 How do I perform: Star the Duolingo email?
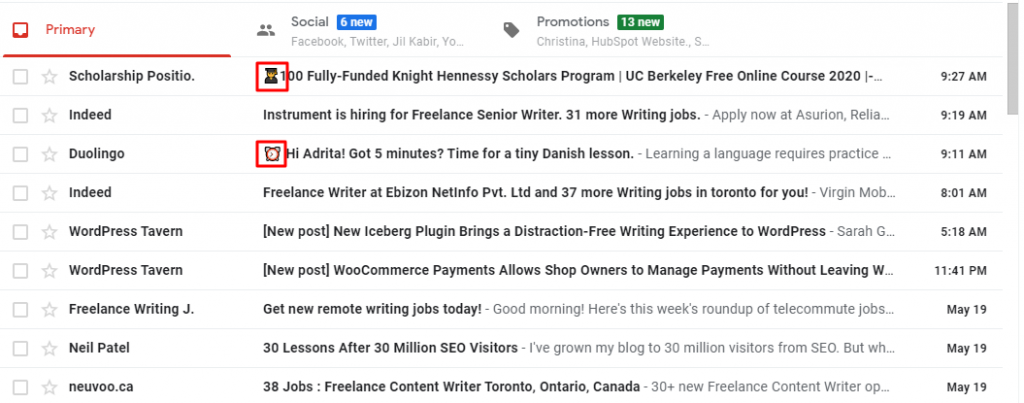[50, 155]
